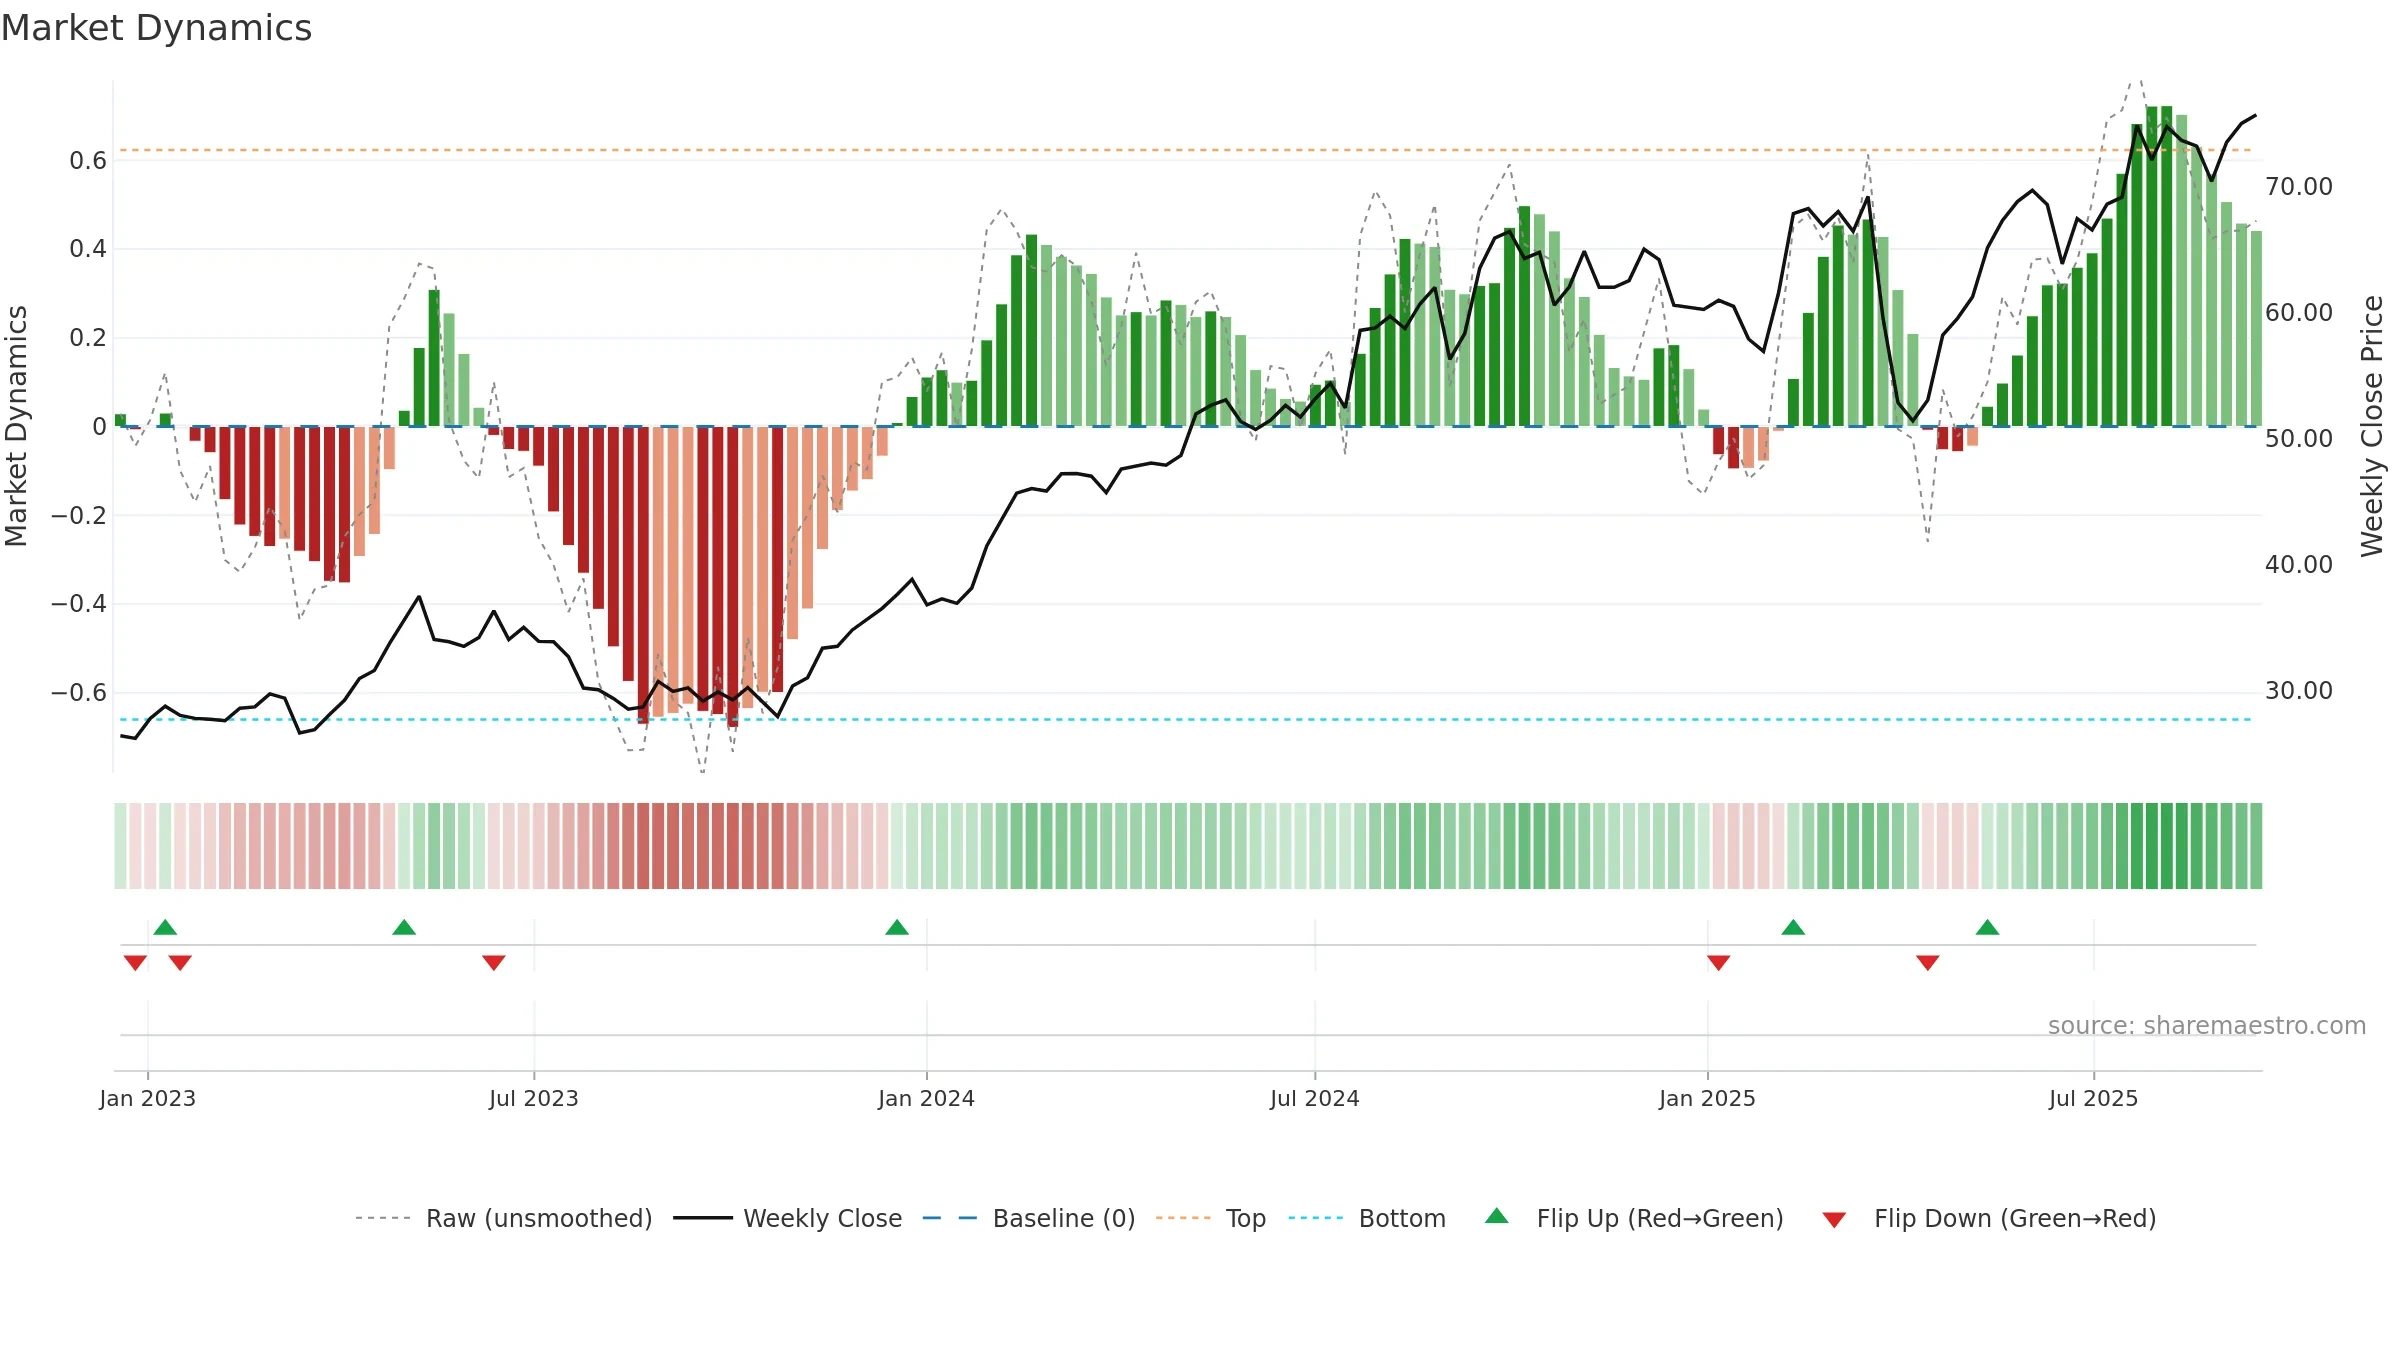Click the Jul 2024 x-axis label
Image resolution: width=2400 pixels, height=1350 pixels.
1315,1098
